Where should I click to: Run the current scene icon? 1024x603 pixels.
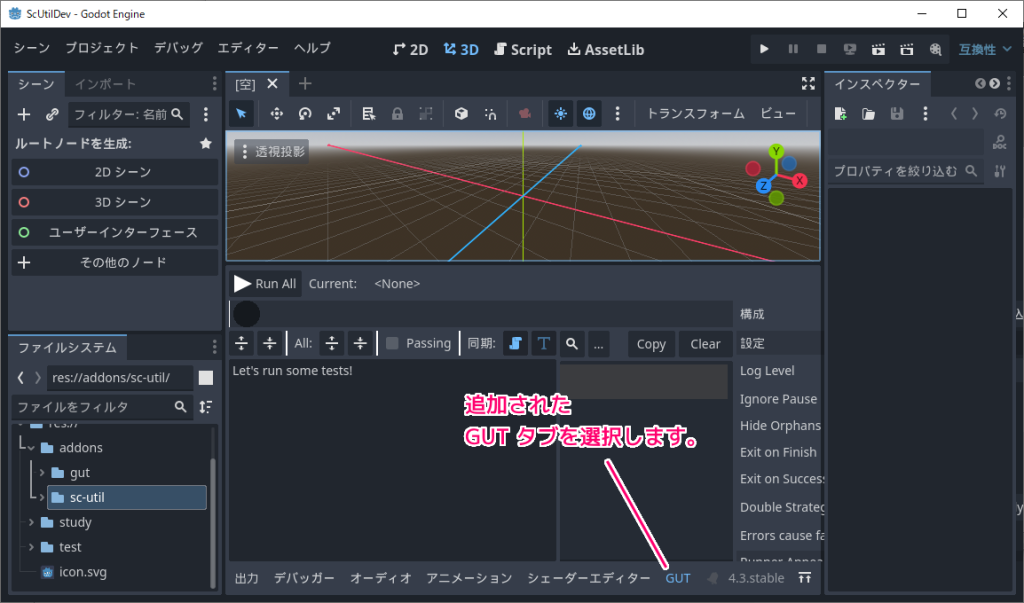tap(878, 49)
